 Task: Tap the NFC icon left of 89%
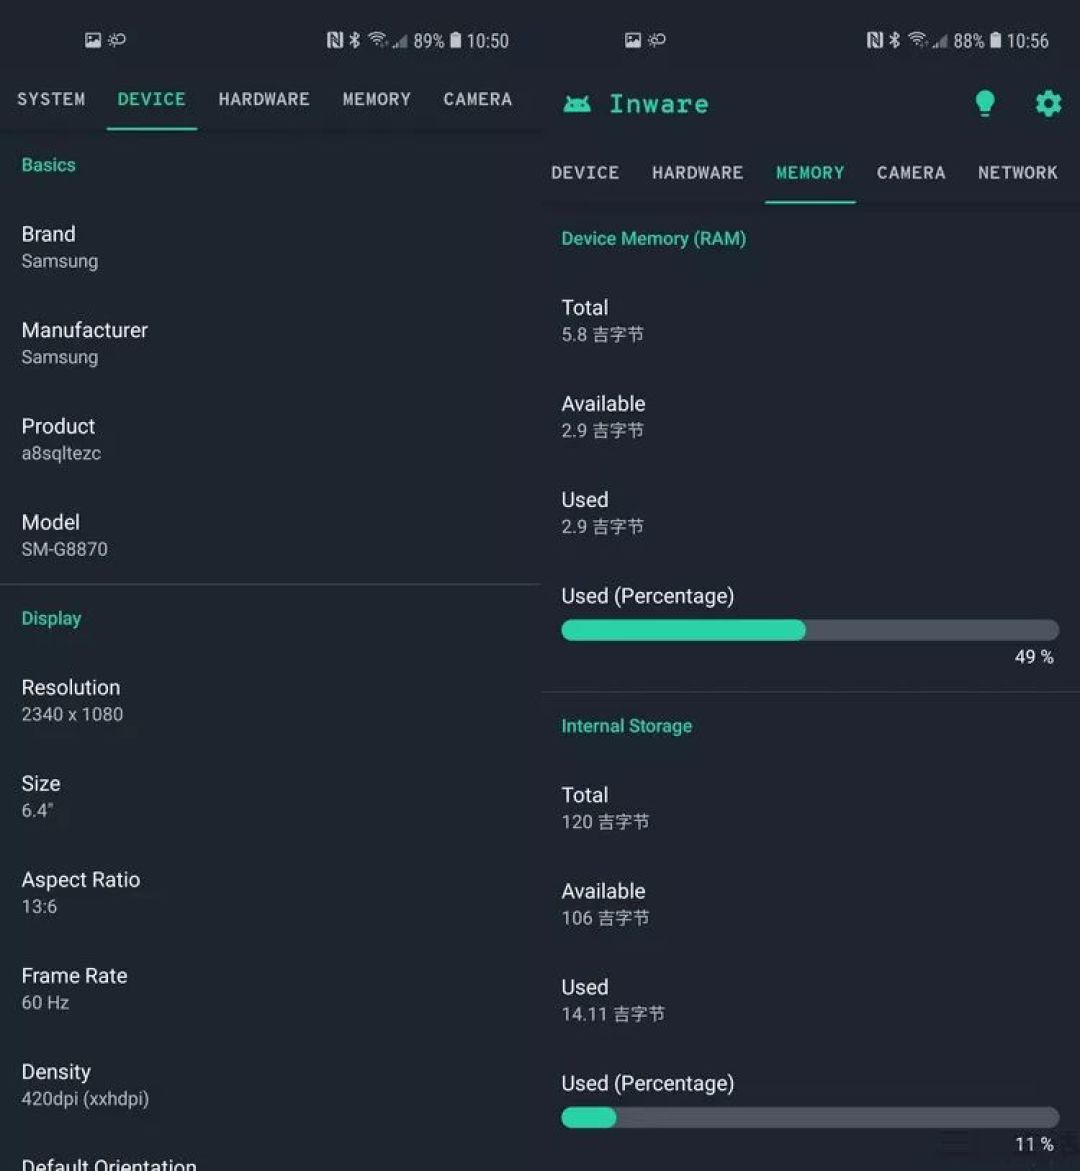coord(335,40)
